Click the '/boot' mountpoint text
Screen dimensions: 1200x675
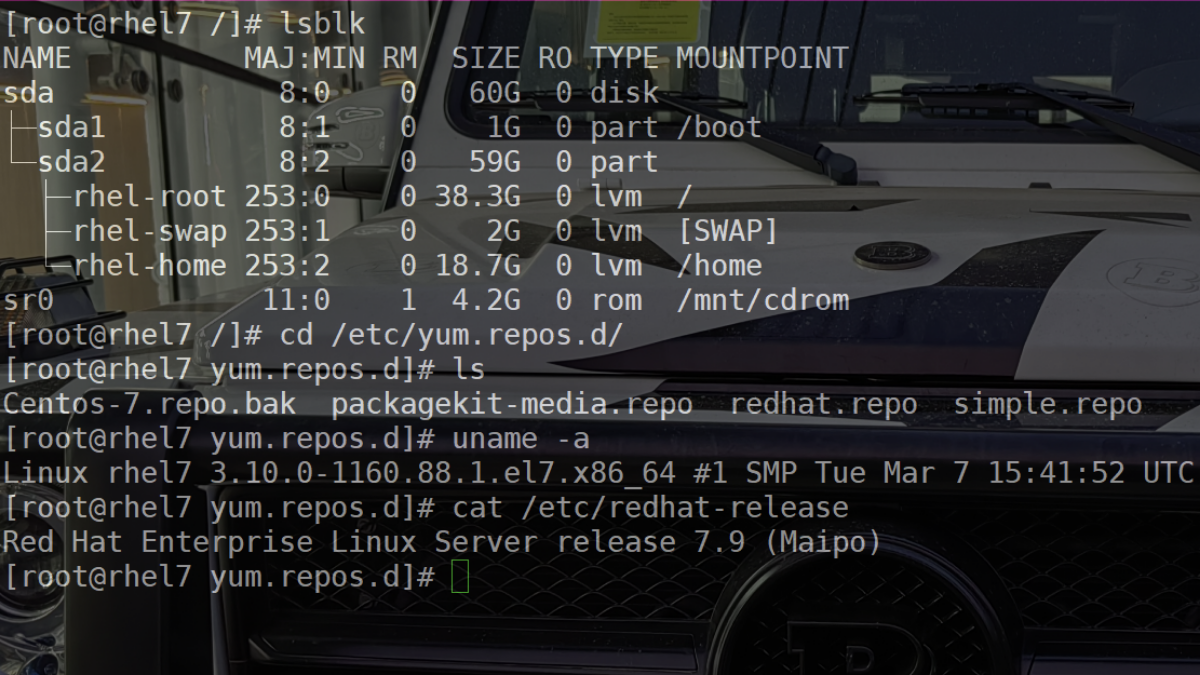(719, 128)
